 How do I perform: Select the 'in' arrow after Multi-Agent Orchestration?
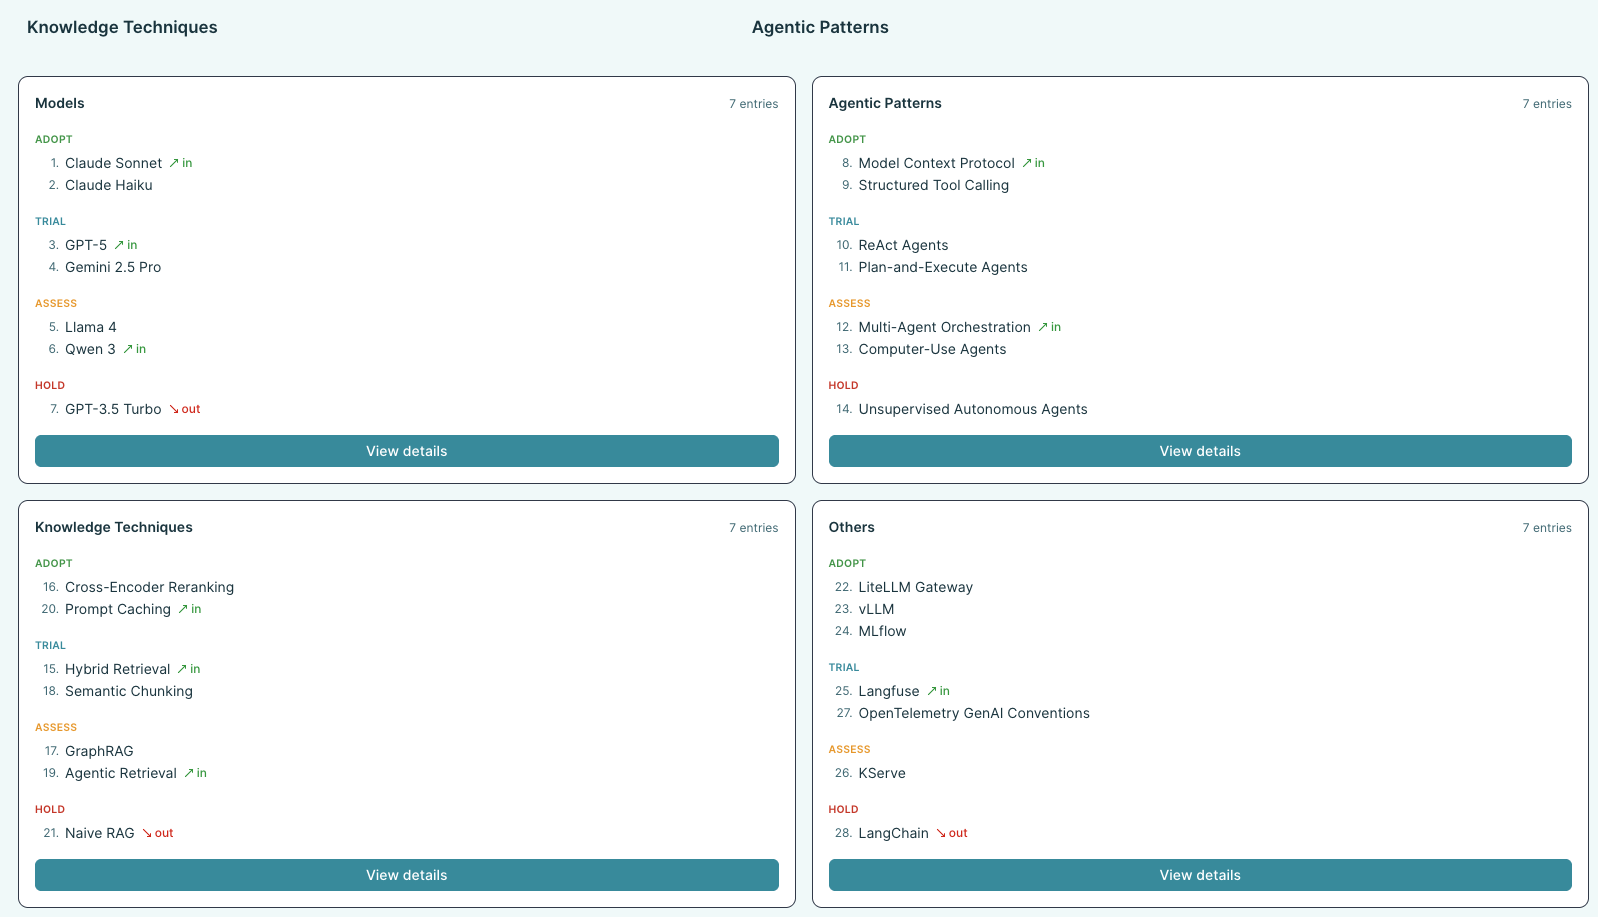1050,327
